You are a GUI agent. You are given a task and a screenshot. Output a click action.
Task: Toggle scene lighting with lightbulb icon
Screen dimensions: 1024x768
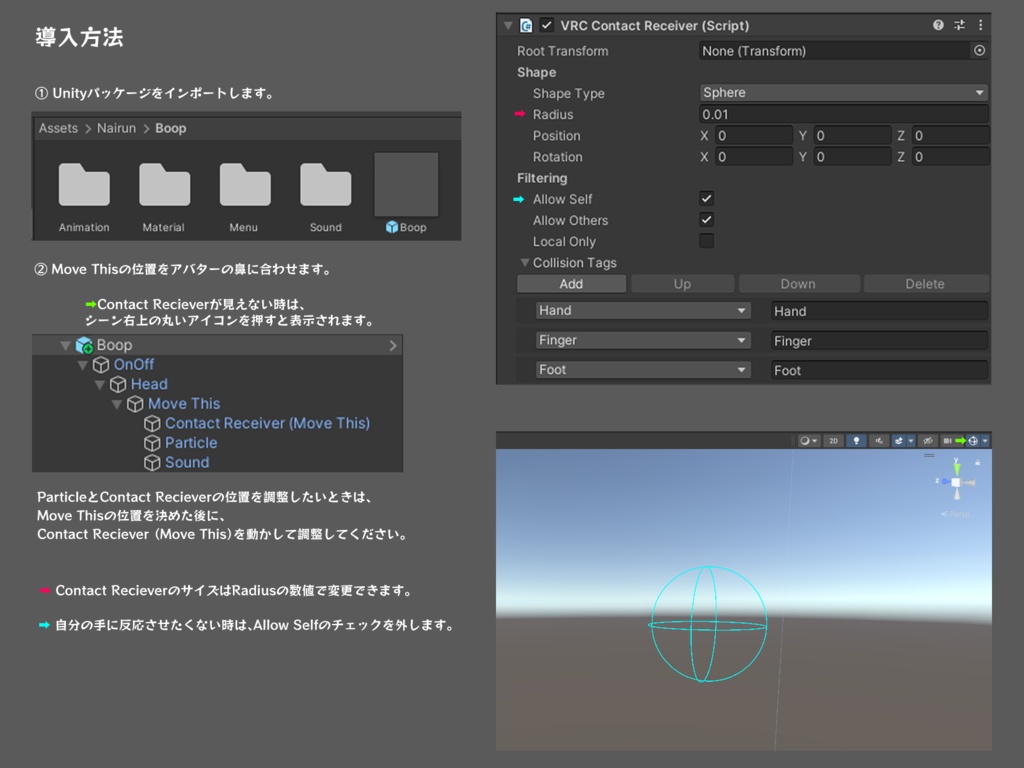pos(856,441)
